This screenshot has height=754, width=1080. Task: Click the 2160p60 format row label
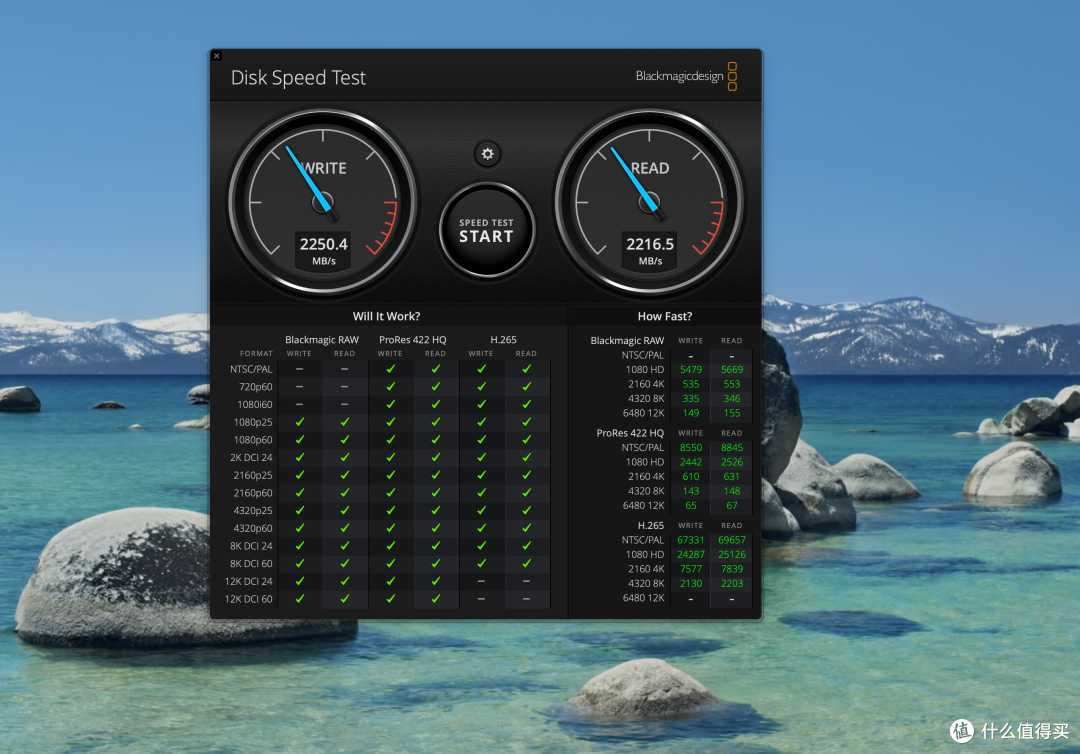tap(253, 493)
